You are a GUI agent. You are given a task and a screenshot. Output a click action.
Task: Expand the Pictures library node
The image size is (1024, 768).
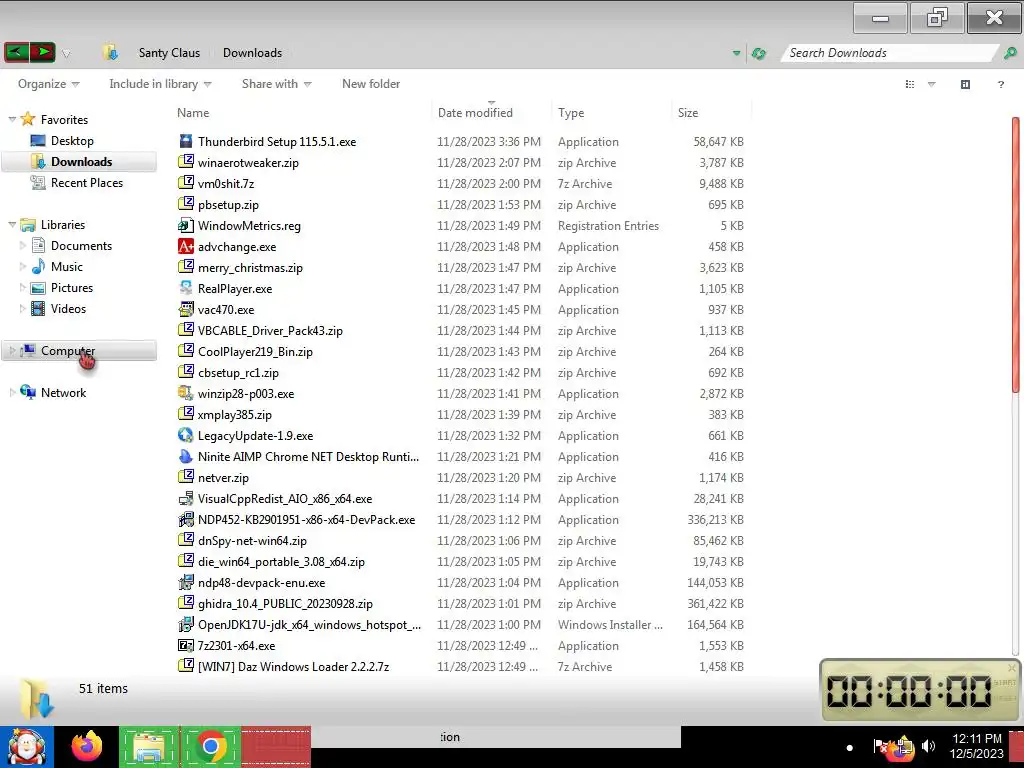[23, 287]
